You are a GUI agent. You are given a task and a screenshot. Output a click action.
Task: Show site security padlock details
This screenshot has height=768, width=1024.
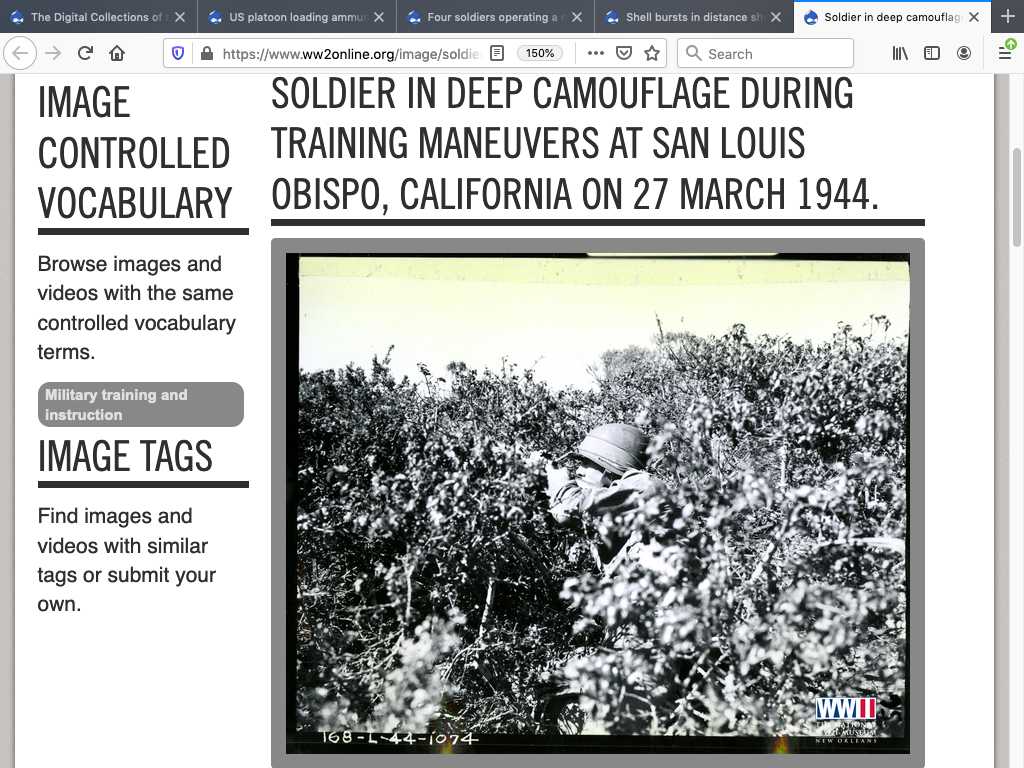(206, 53)
